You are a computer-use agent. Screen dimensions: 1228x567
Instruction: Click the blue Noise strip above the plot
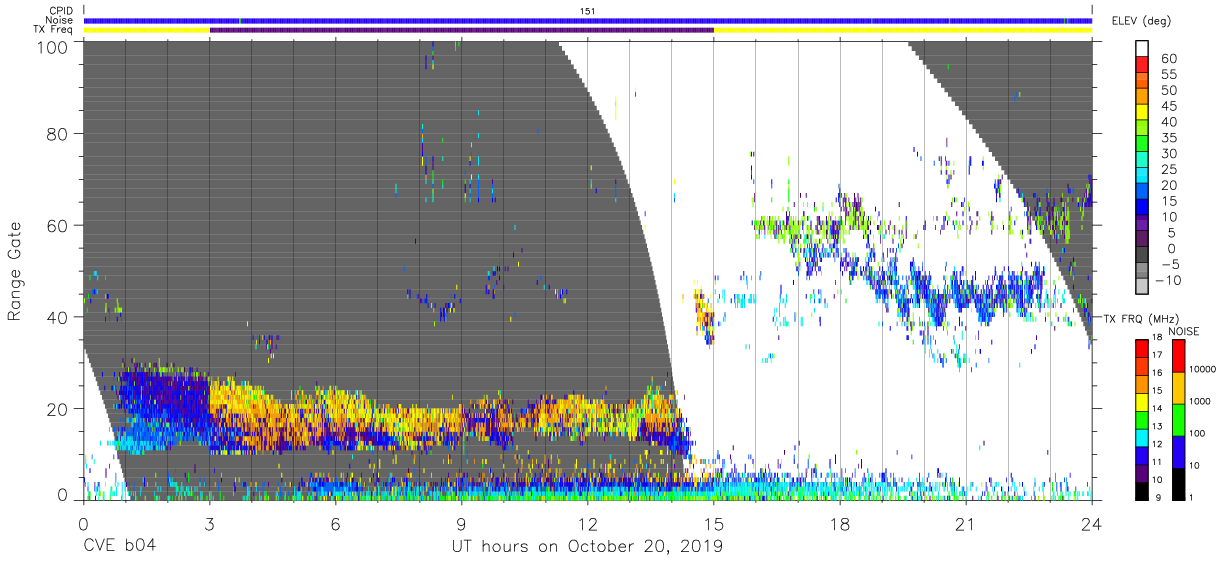pyautogui.click(x=588, y=20)
